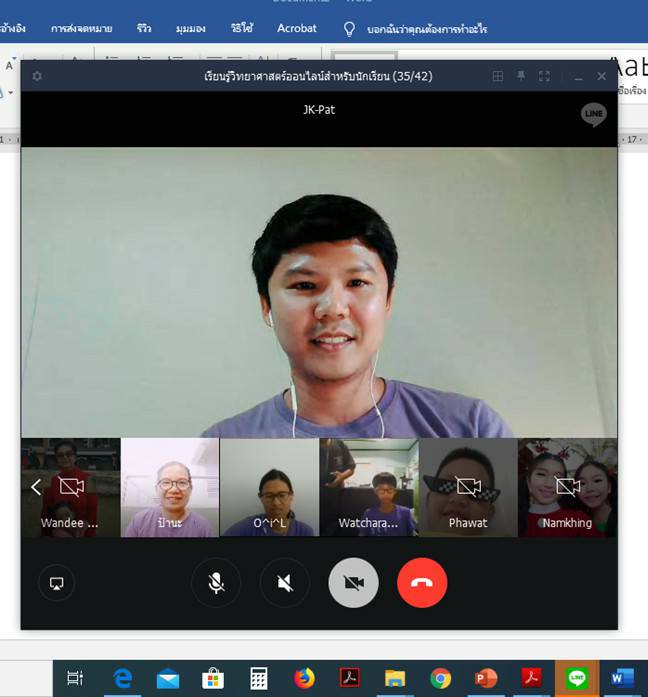
Task: Open Firefox from the taskbar
Action: click(305, 678)
